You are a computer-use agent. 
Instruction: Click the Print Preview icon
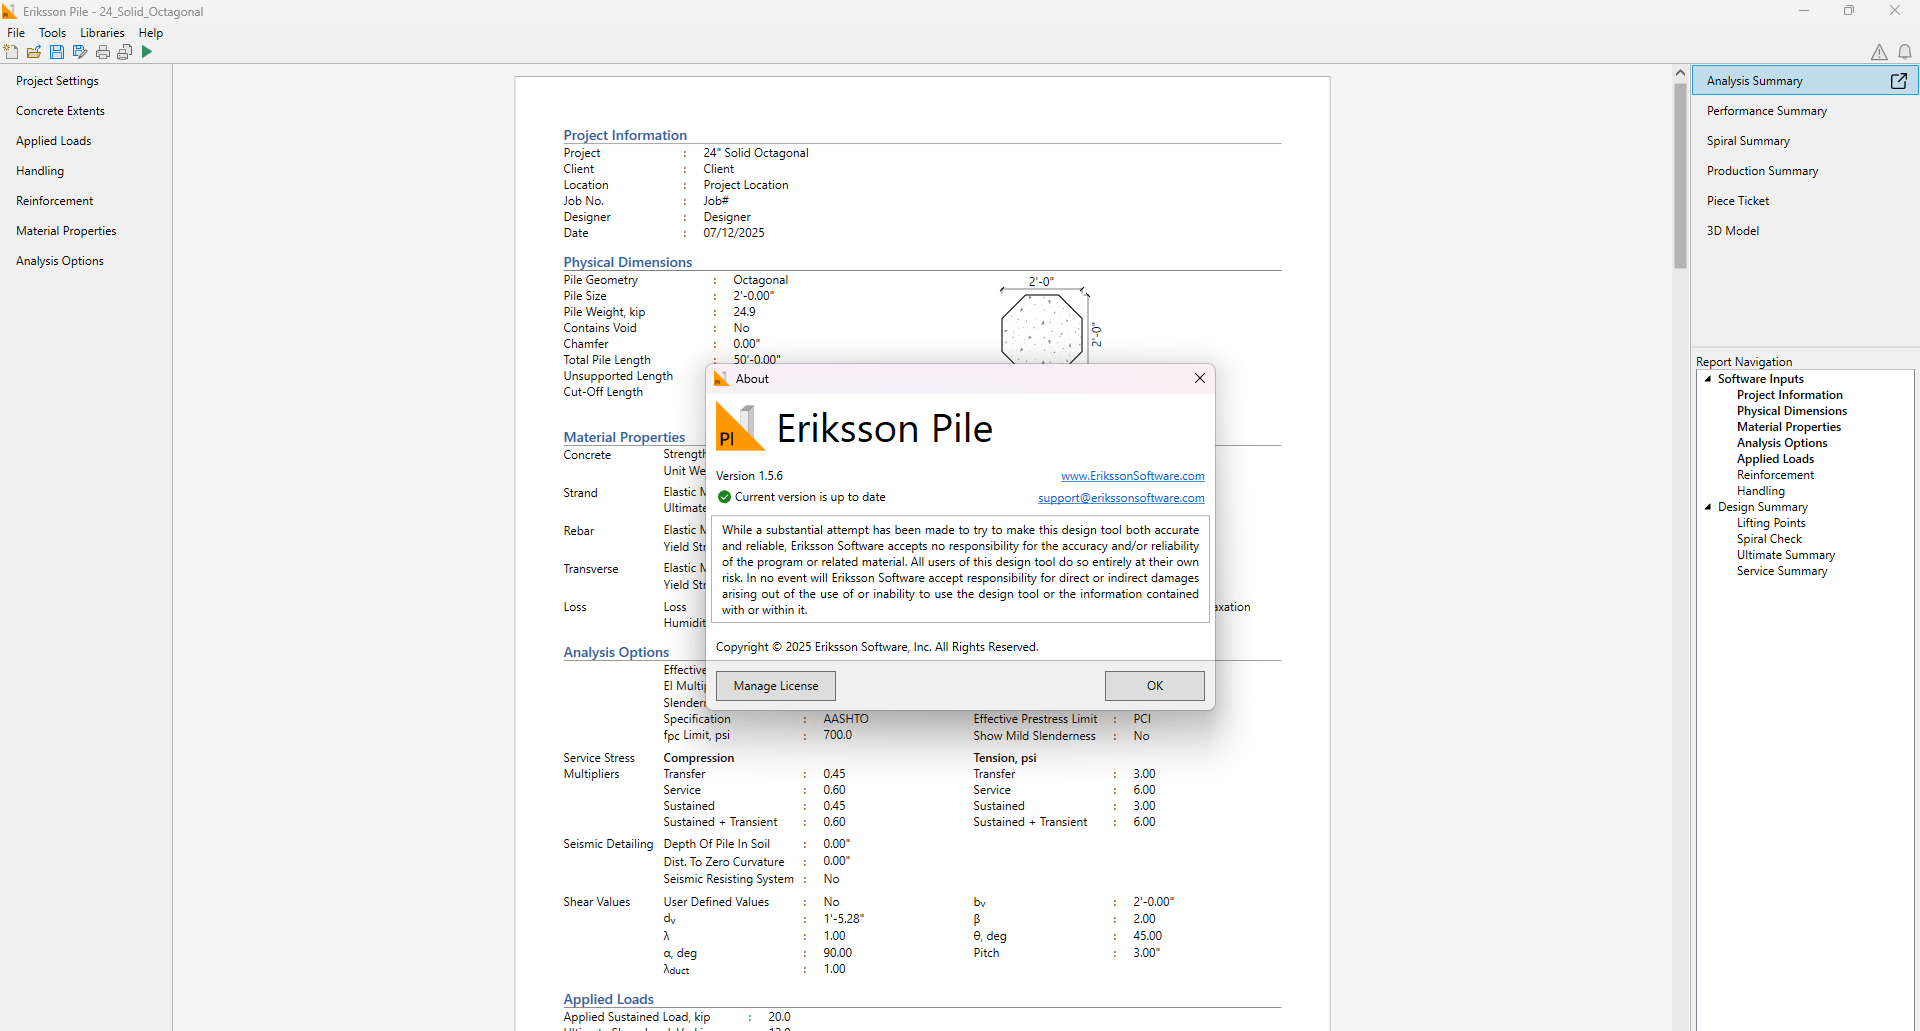125,52
